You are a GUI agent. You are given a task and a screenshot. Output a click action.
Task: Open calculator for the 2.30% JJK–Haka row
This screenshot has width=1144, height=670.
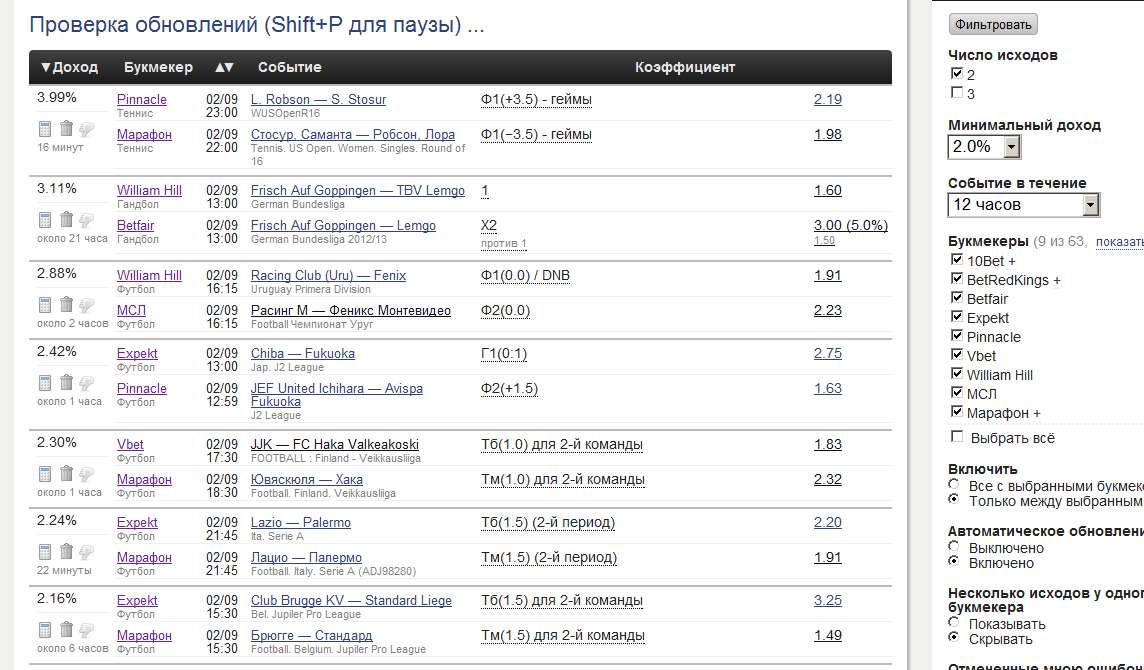pos(45,474)
